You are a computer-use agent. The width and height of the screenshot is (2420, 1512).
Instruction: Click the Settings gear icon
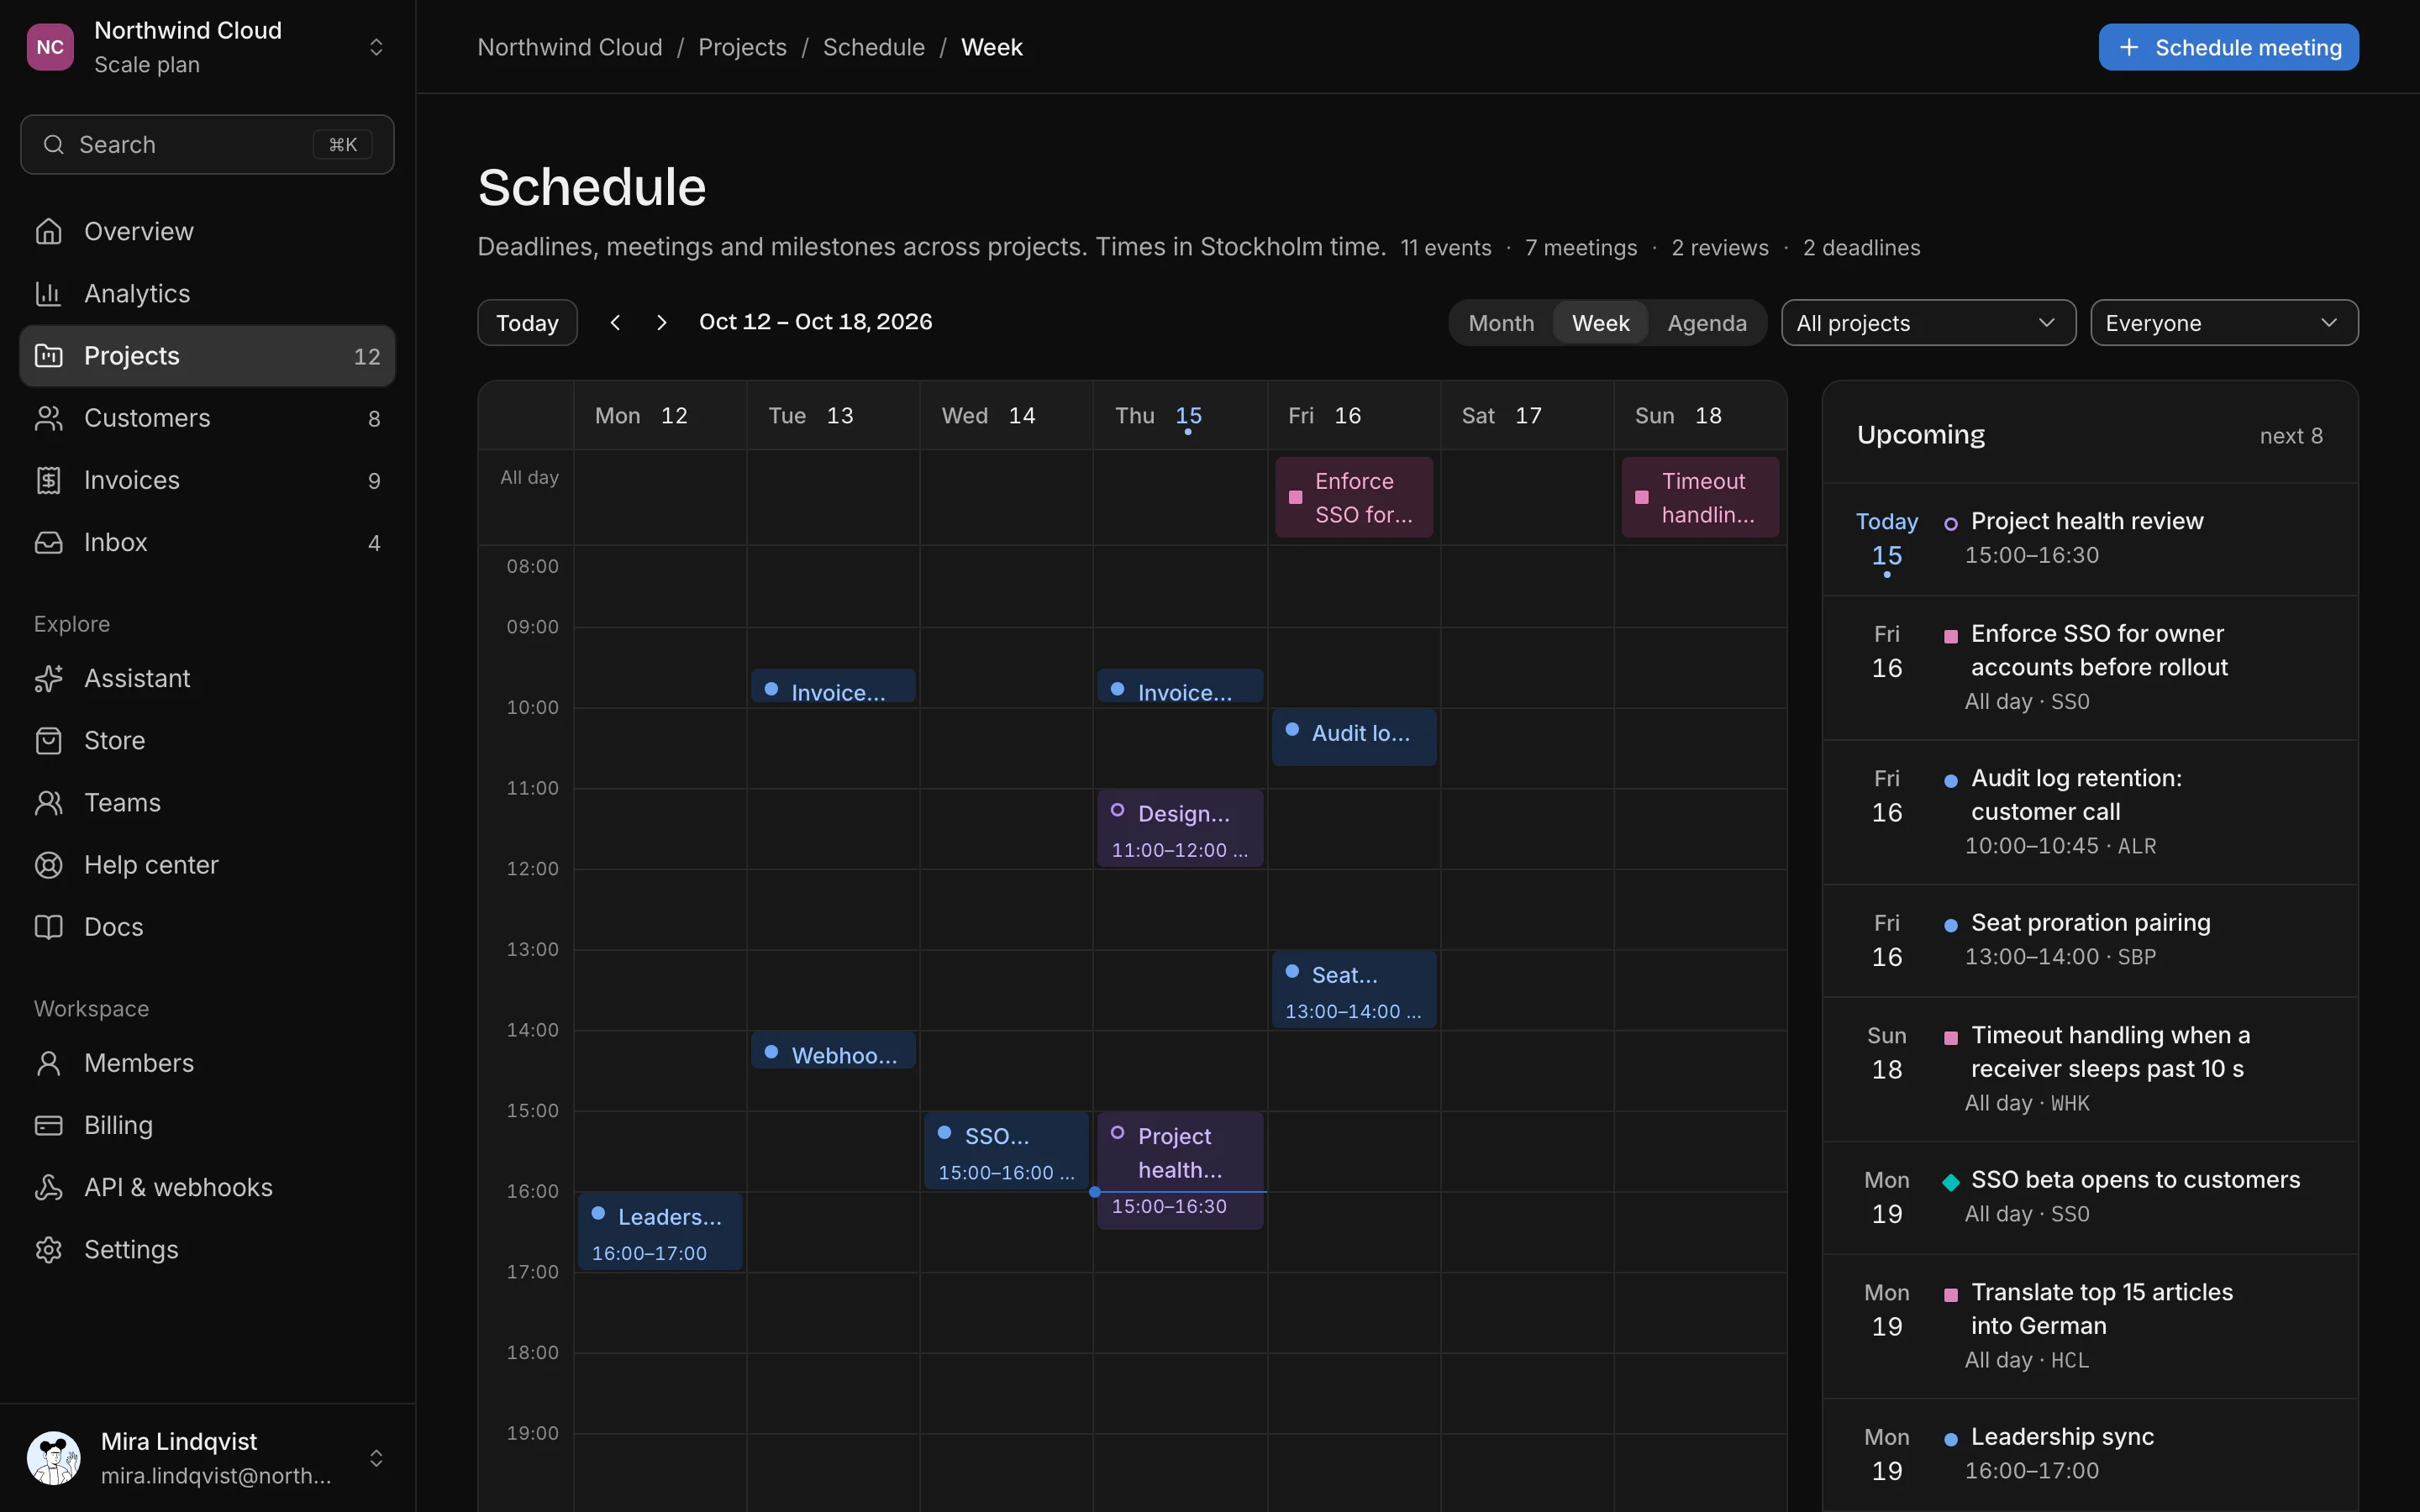coord(48,1249)
